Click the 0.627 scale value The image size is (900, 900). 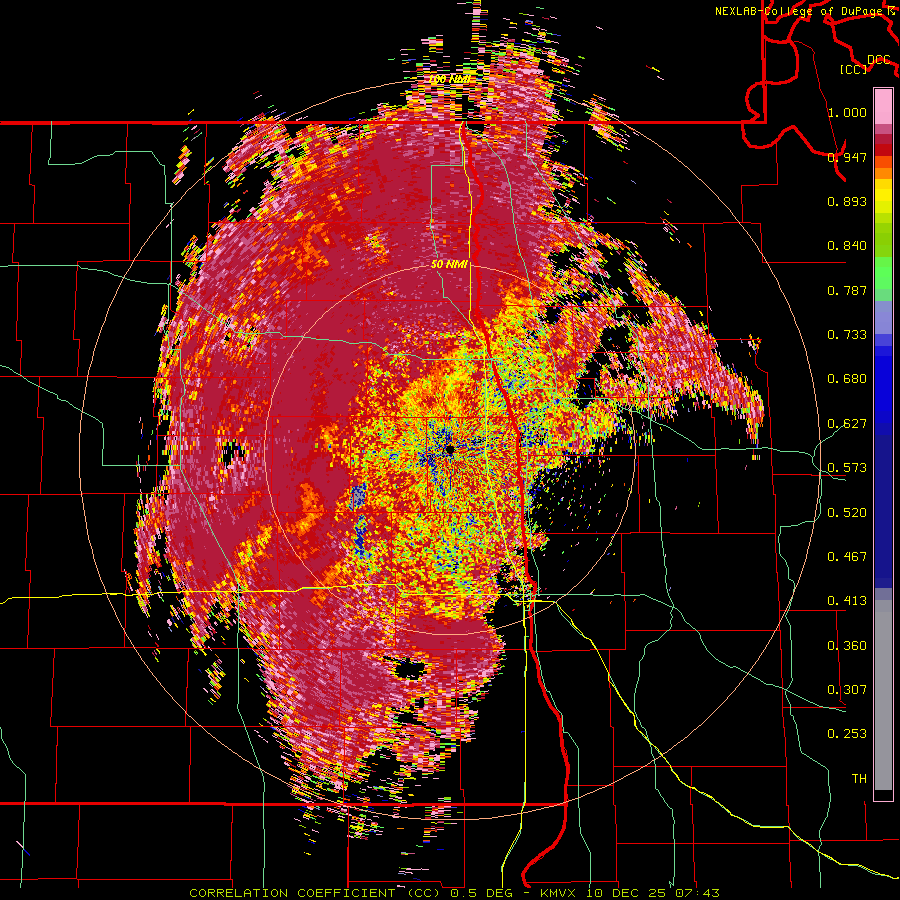pos(847,424)
